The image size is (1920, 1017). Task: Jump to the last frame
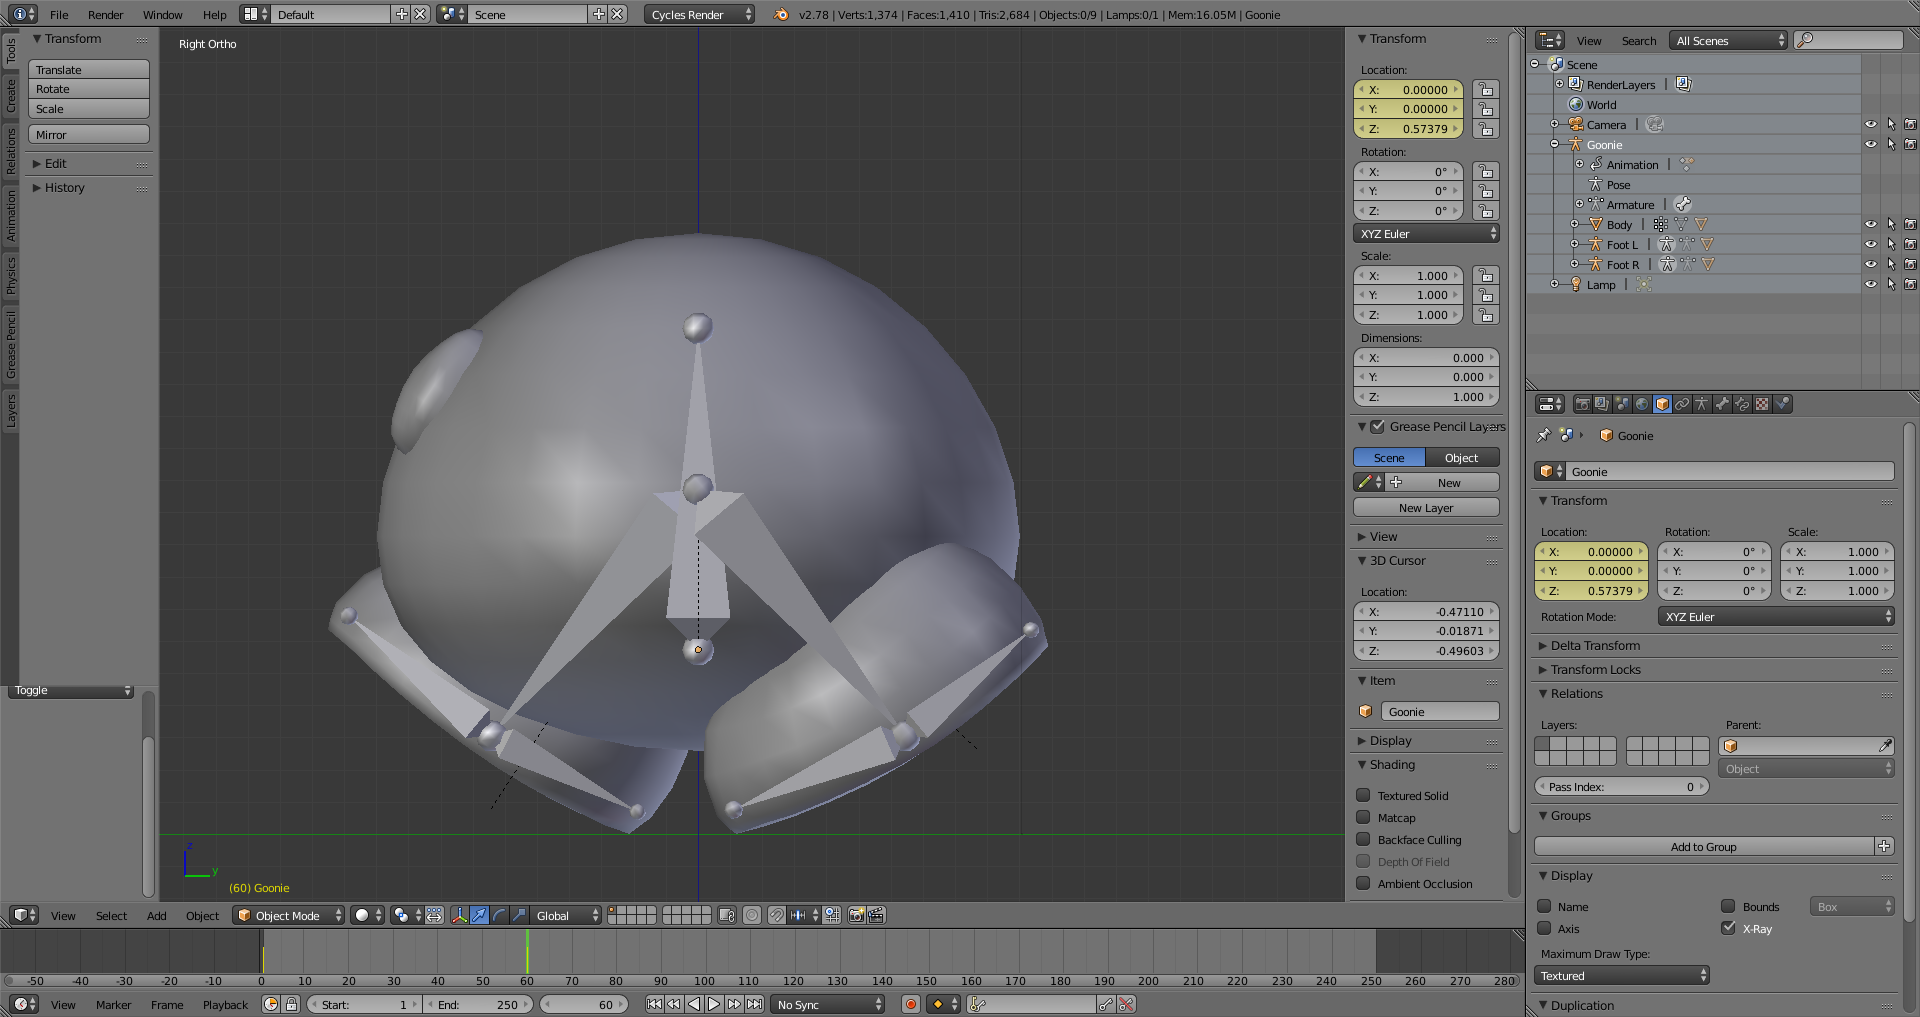point(754,1004)
